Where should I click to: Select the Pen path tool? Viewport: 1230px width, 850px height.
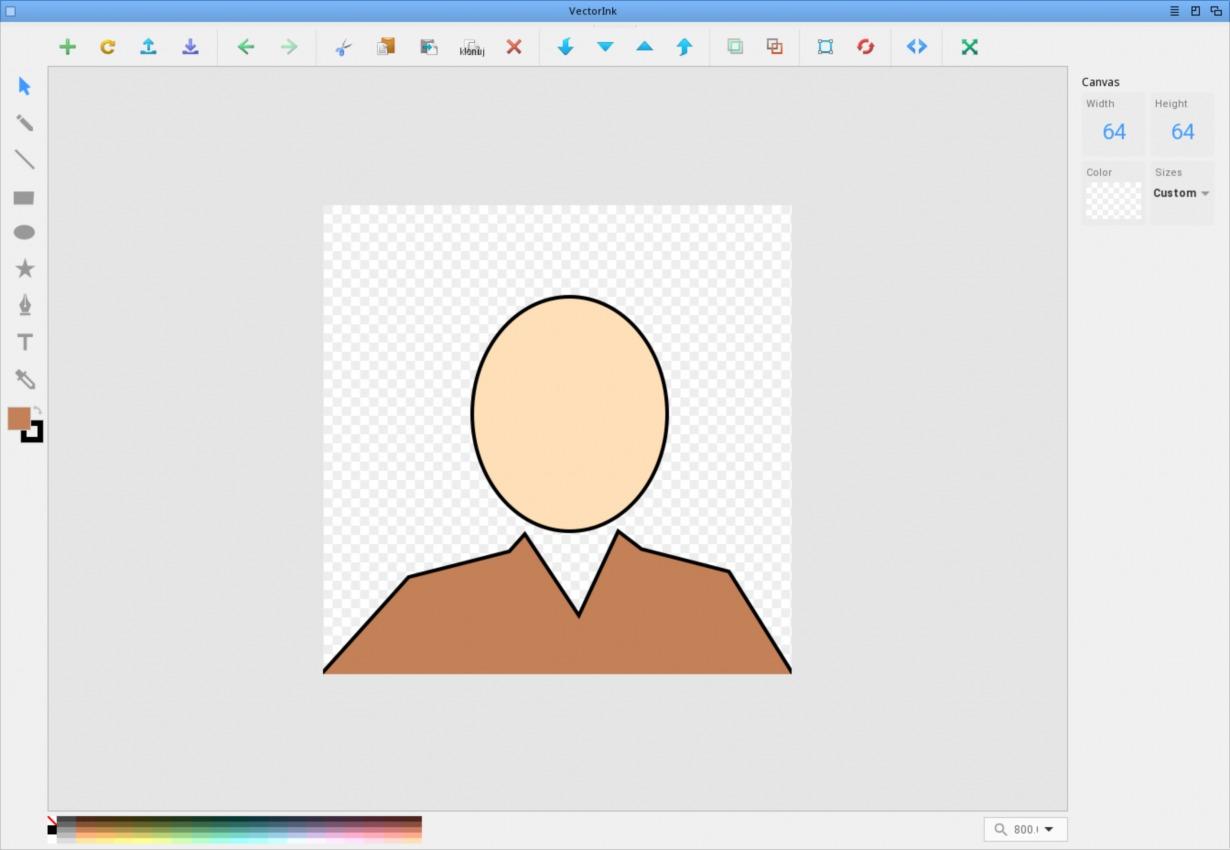(x=25, y=305)
